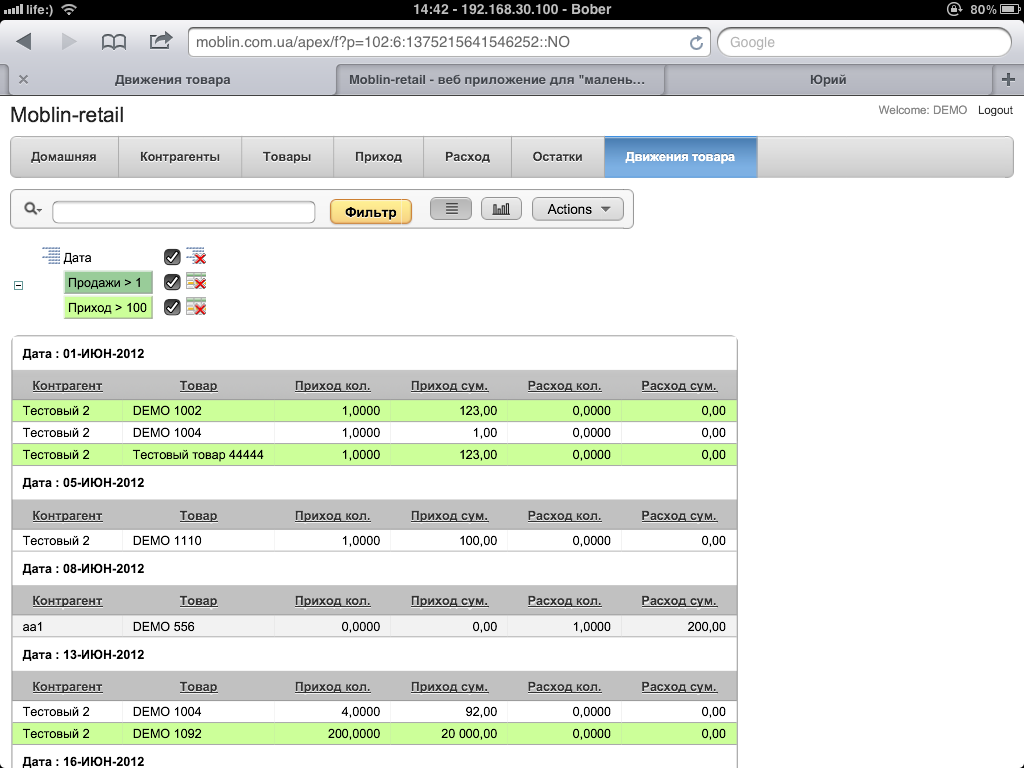
Task: Tap the rotation lock status icon
Action: [x=955, y=9]
